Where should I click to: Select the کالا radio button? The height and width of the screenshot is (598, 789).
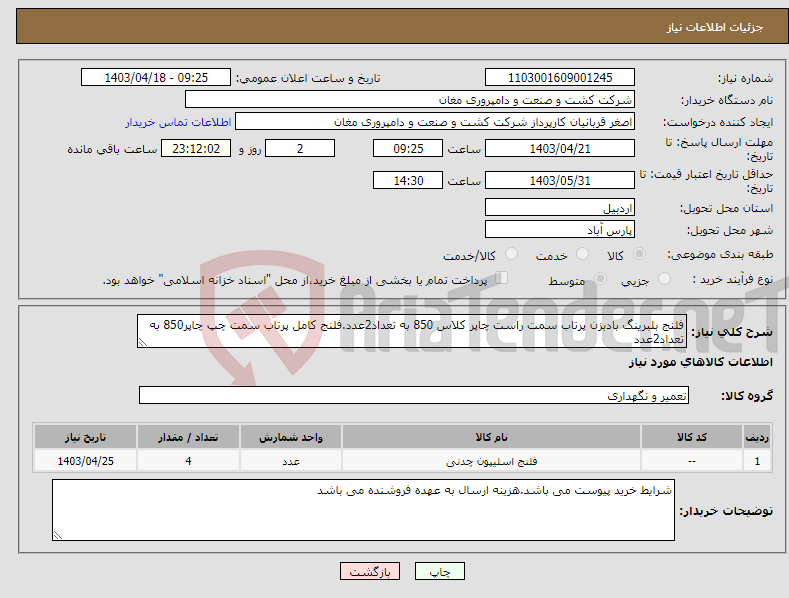pyautogui.click(x=639, y=254)
